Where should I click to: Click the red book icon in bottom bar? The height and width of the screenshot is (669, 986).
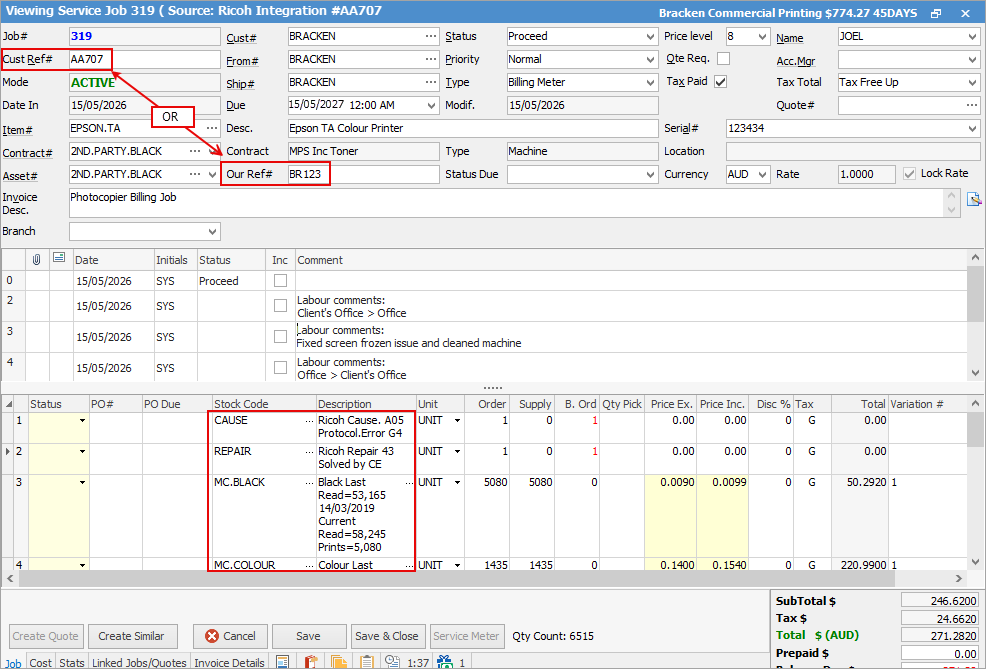(311, 662)
